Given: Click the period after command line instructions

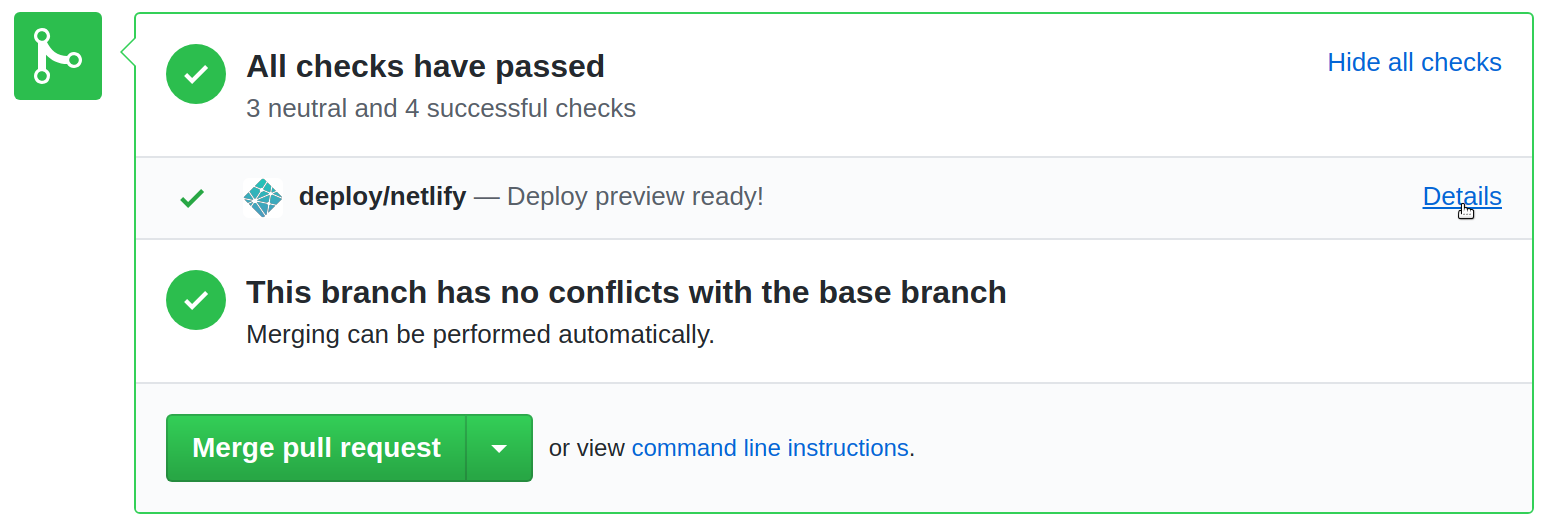Looking at the screenshot, I should pos(912,449).
